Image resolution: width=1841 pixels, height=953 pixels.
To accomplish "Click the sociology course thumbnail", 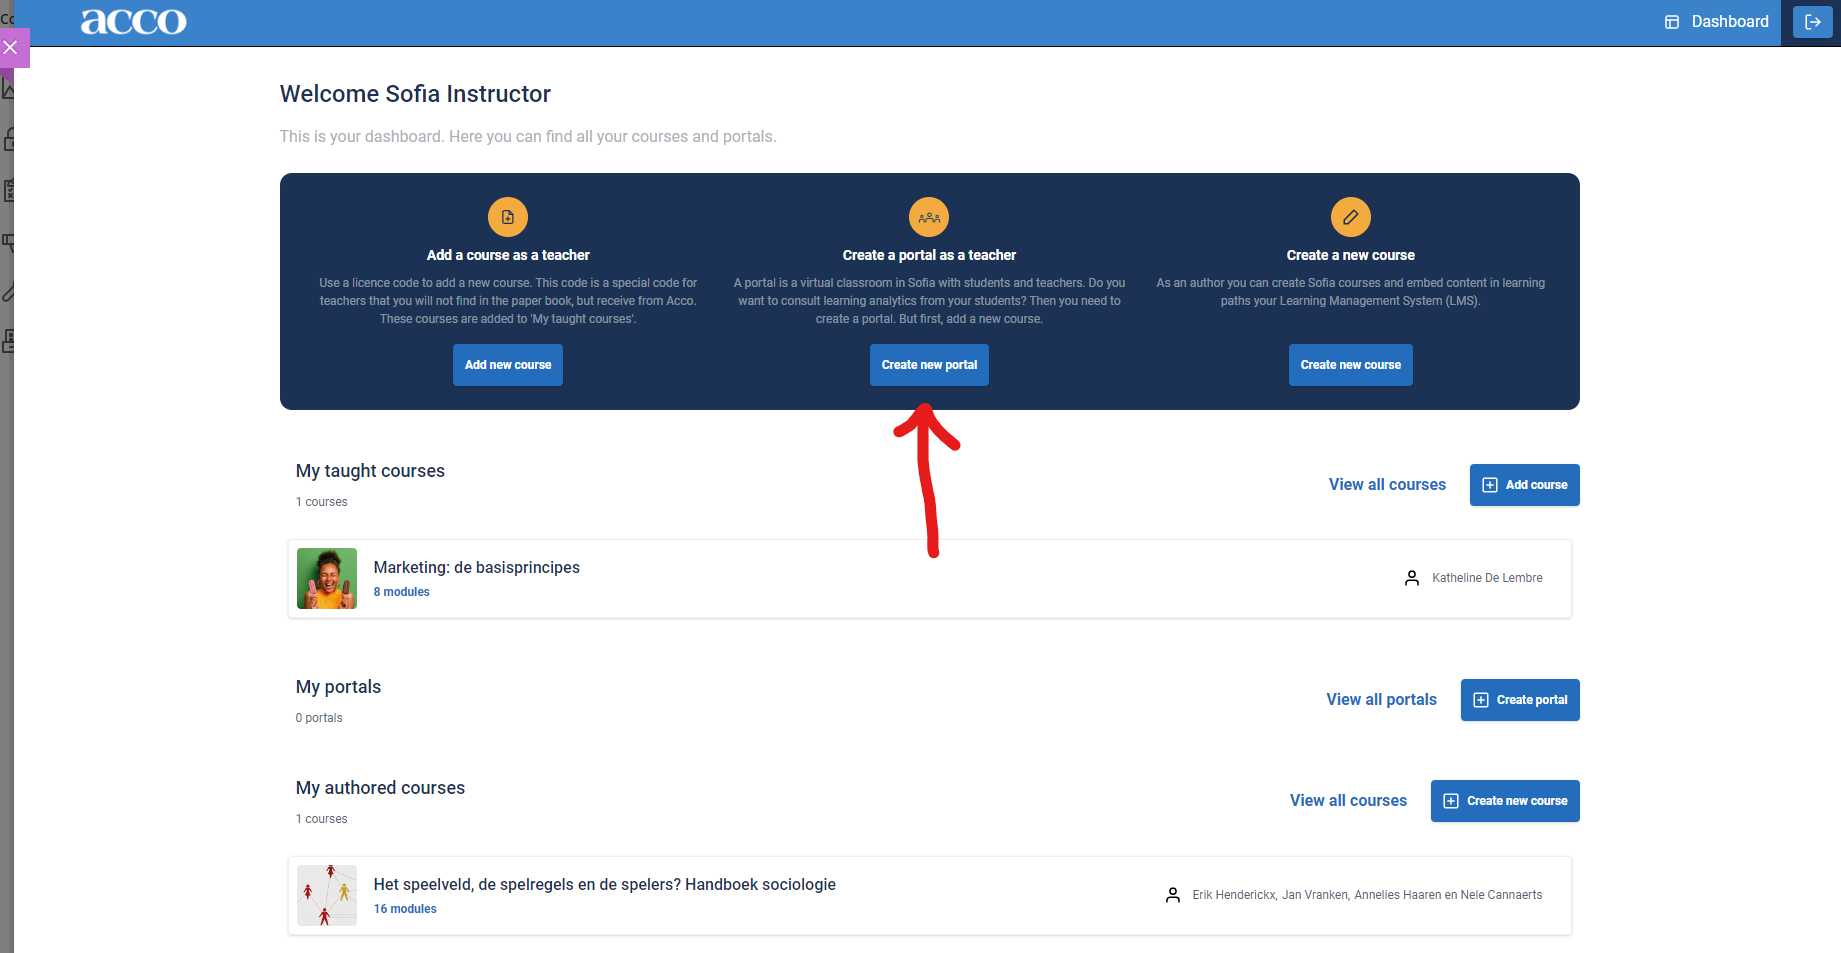I will coord(327,896).
